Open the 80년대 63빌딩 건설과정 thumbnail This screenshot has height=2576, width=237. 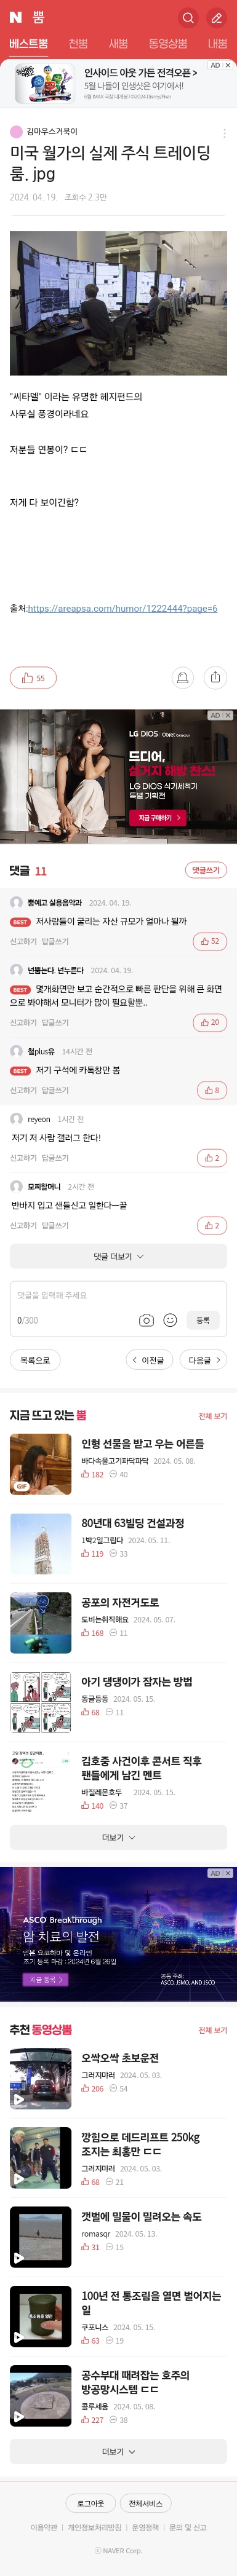coord(41,1544)
